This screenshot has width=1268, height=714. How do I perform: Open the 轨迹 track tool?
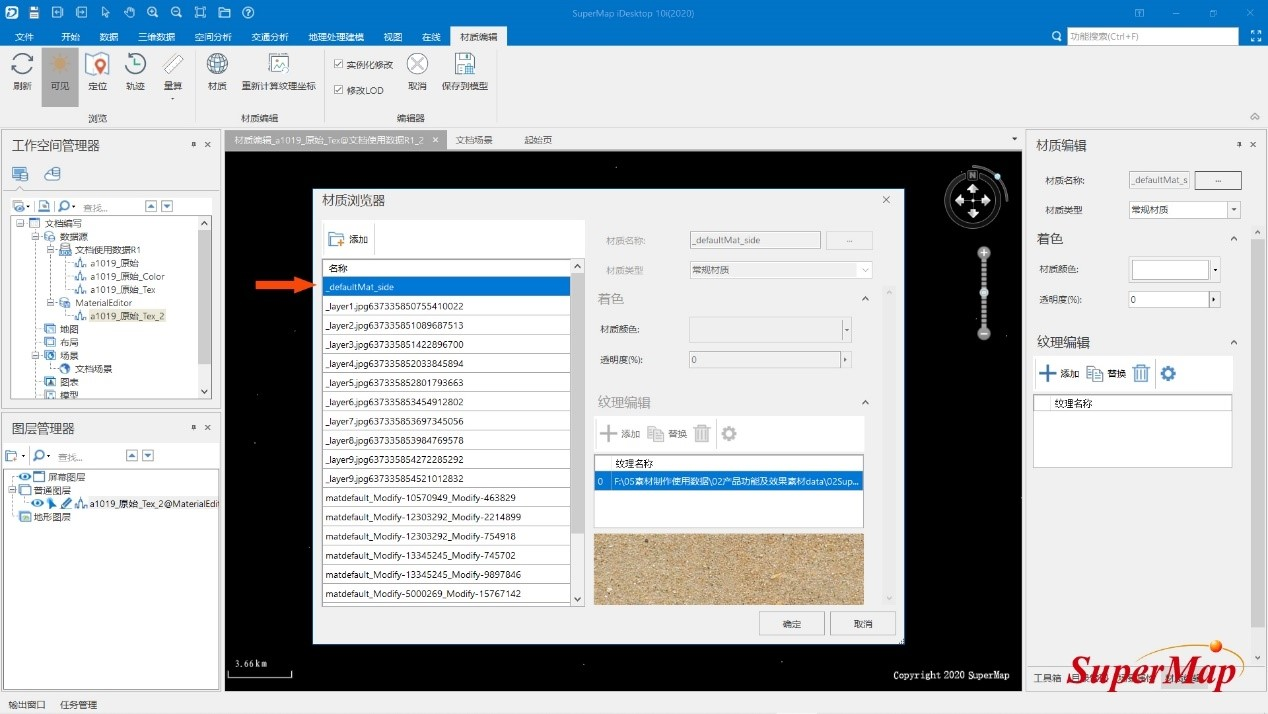pyautogui.click(x=135, y=65)
